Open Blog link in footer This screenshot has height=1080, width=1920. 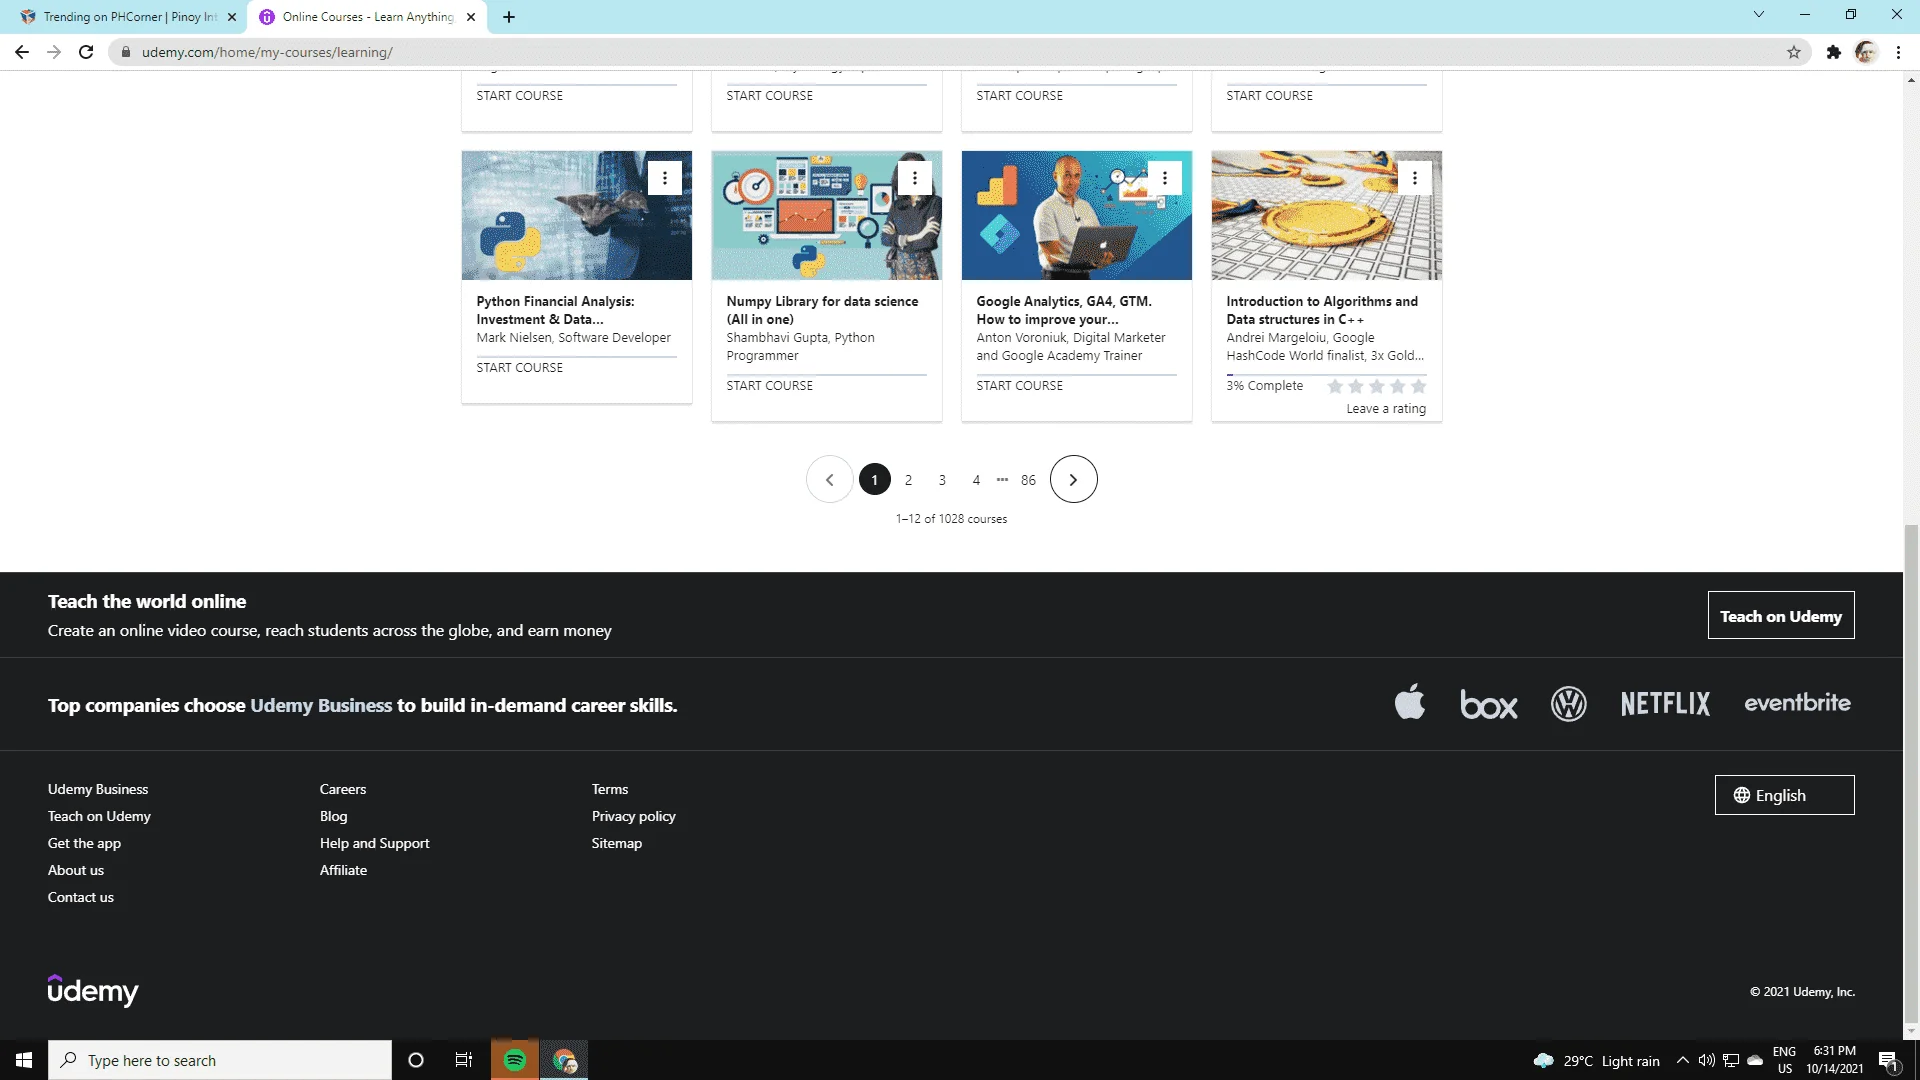point(334,816)
